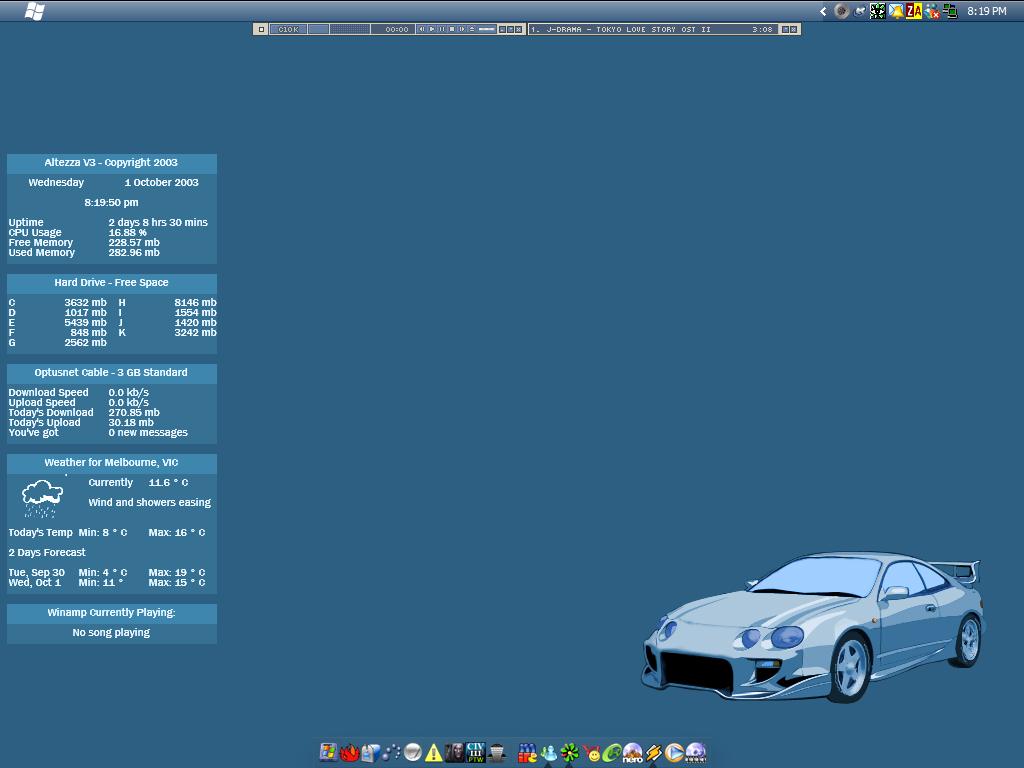Click the Winamp system menu box
1024x768 pixels.
(x=261, y=30)
